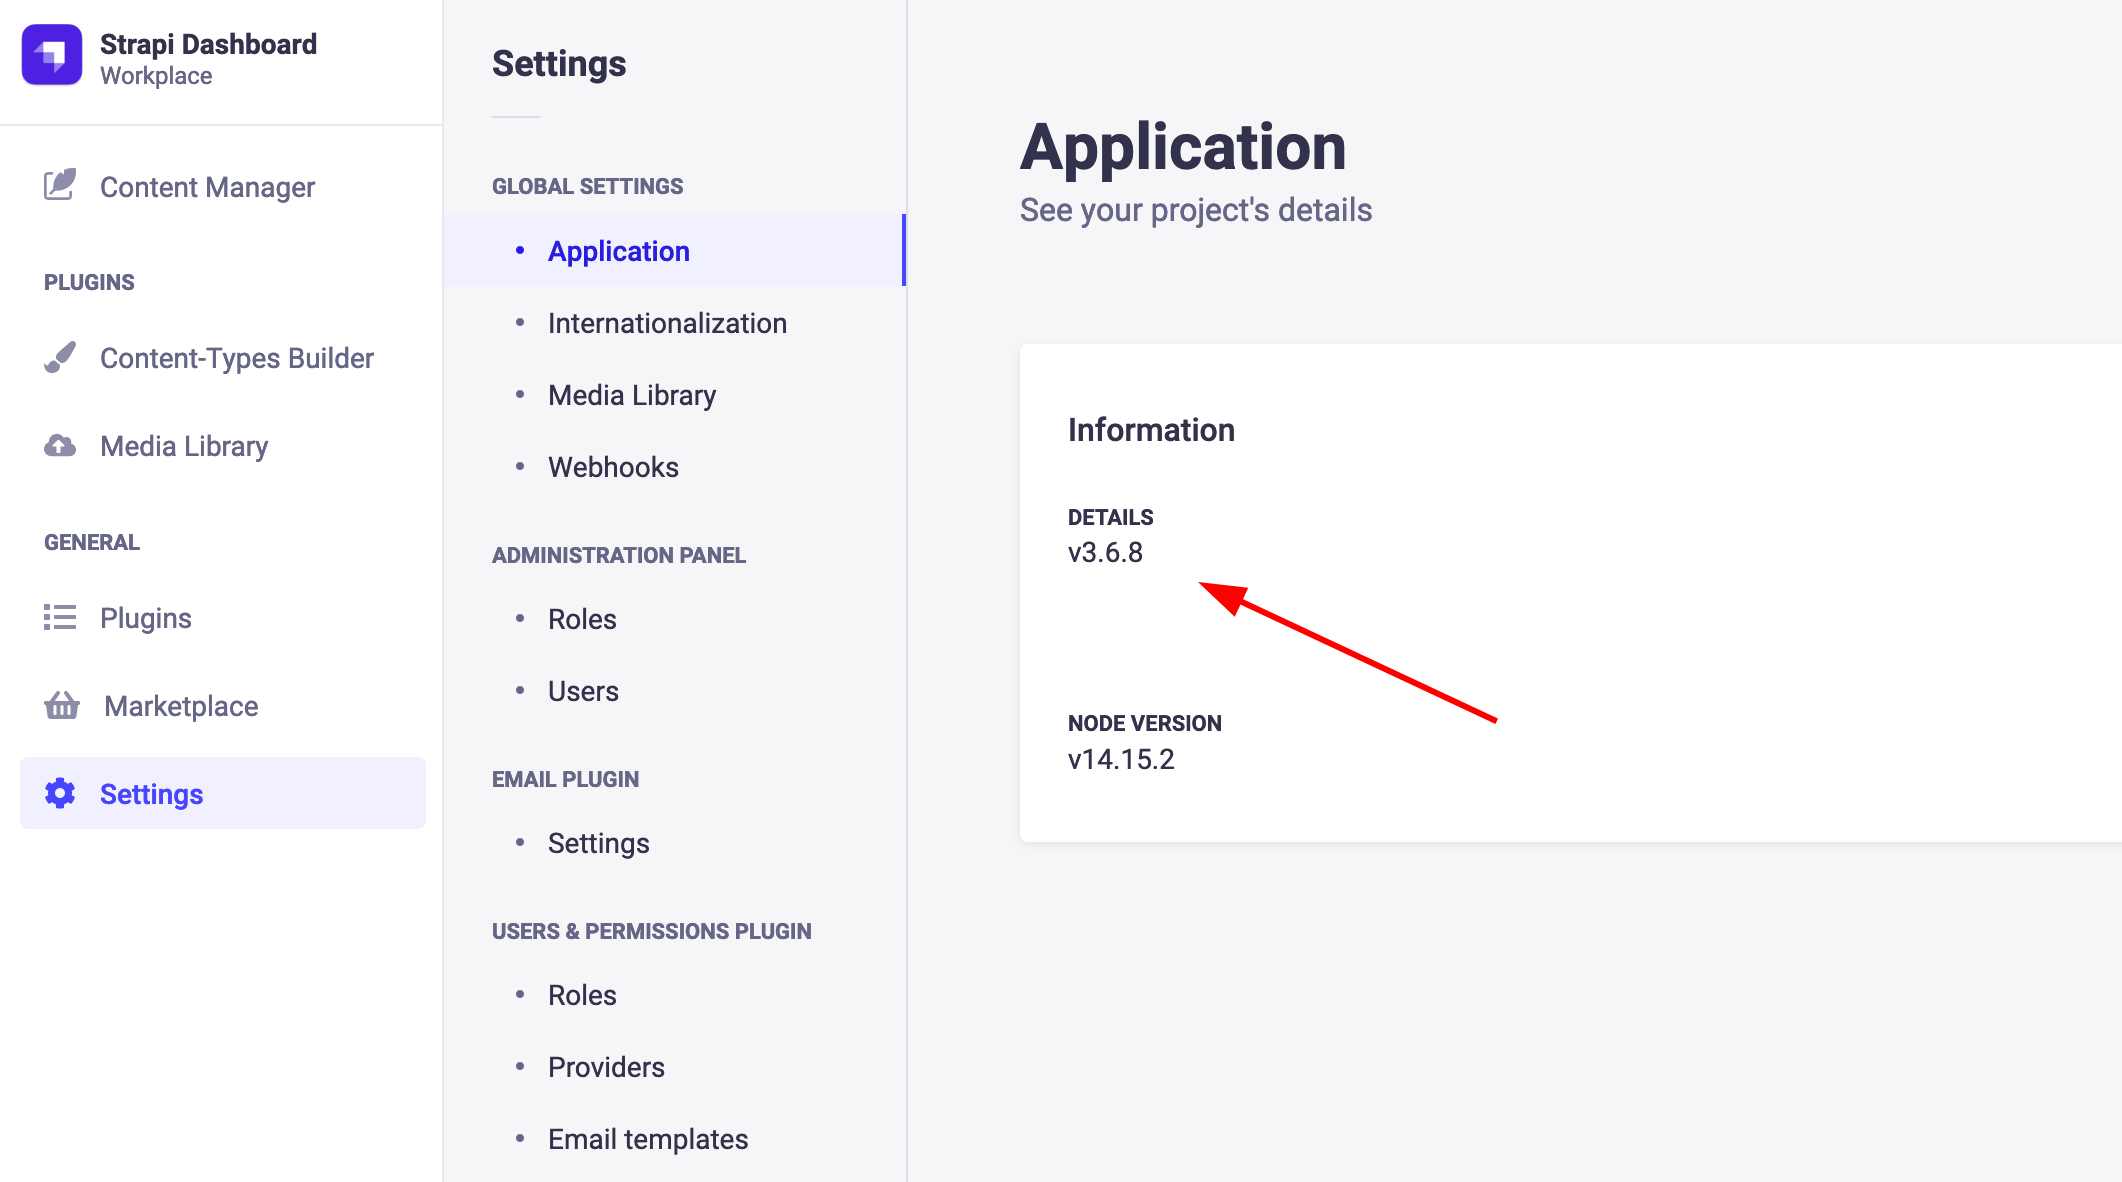Screen dimensions: 2122x1182
Task: Open Settings under Email Plugin
Action: click(x=598, y=842)
